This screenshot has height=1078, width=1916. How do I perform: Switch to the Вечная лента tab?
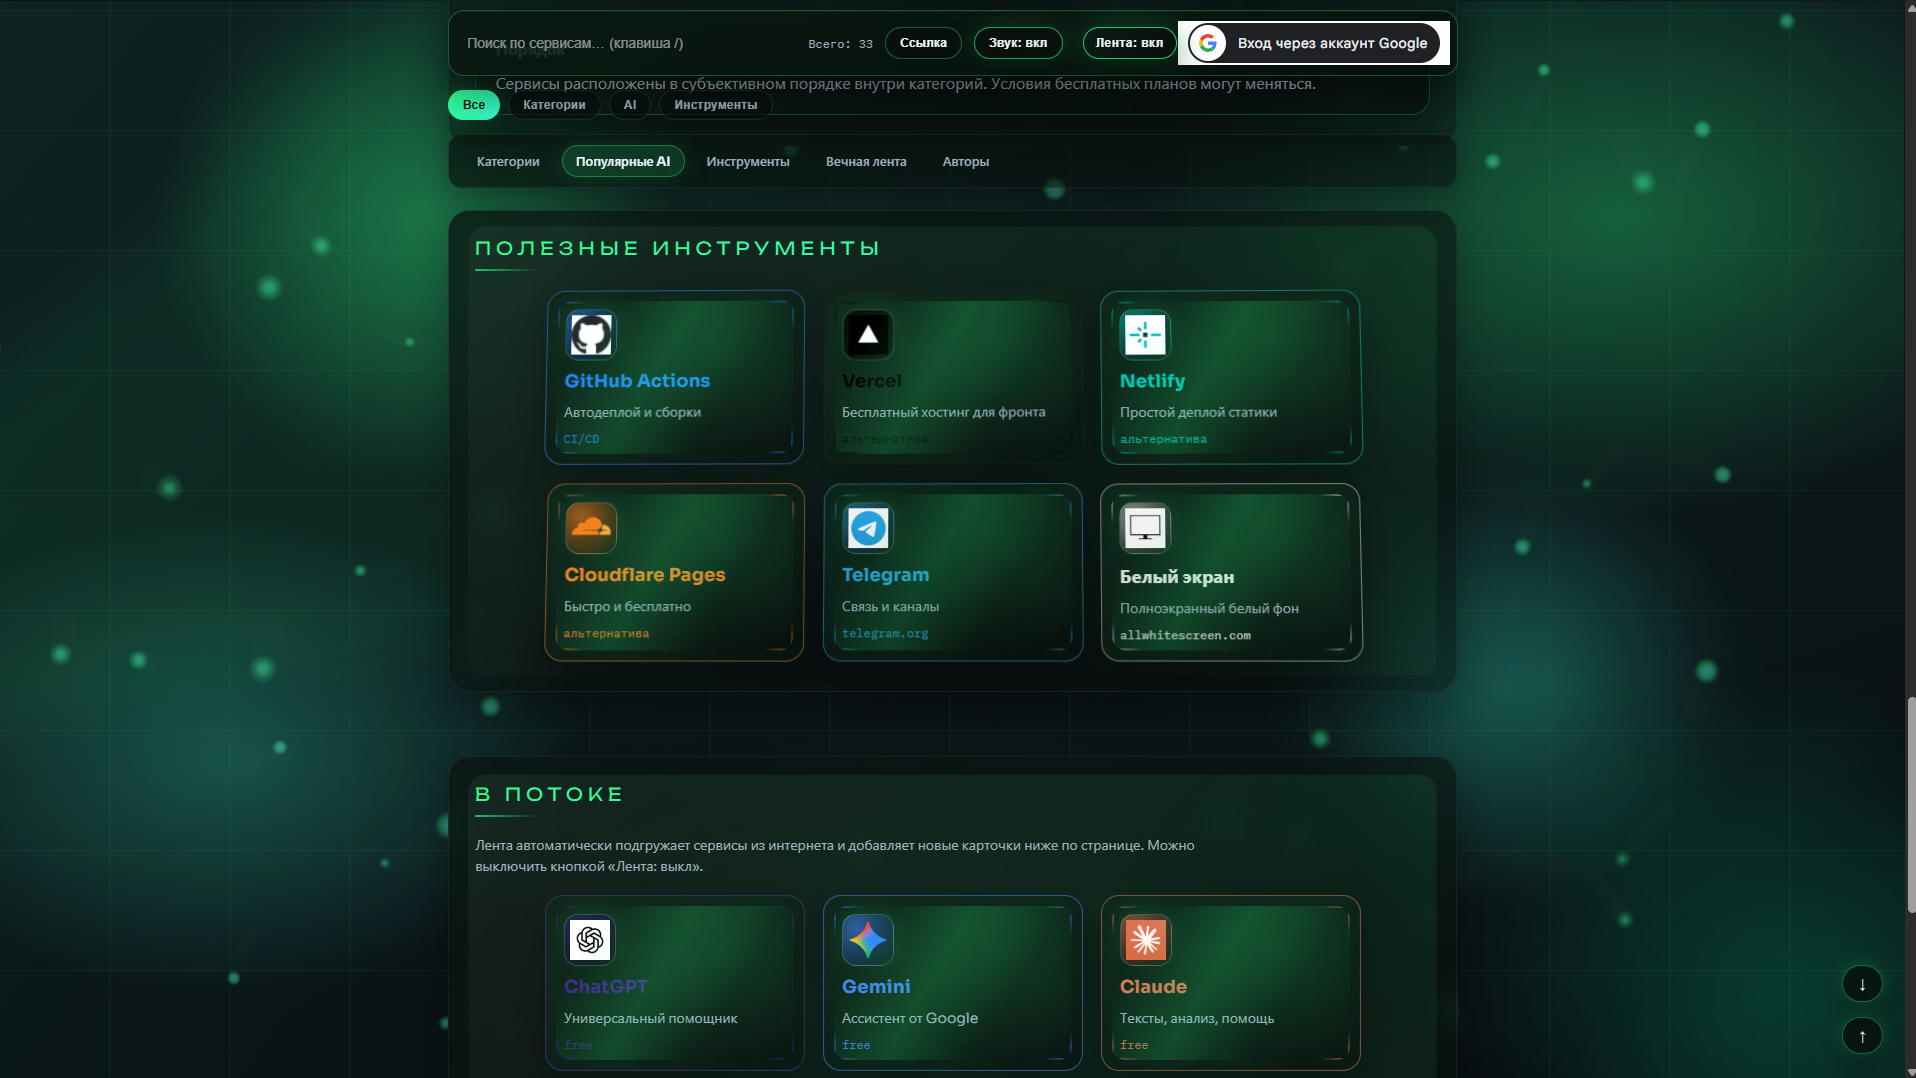click(866, 161)
